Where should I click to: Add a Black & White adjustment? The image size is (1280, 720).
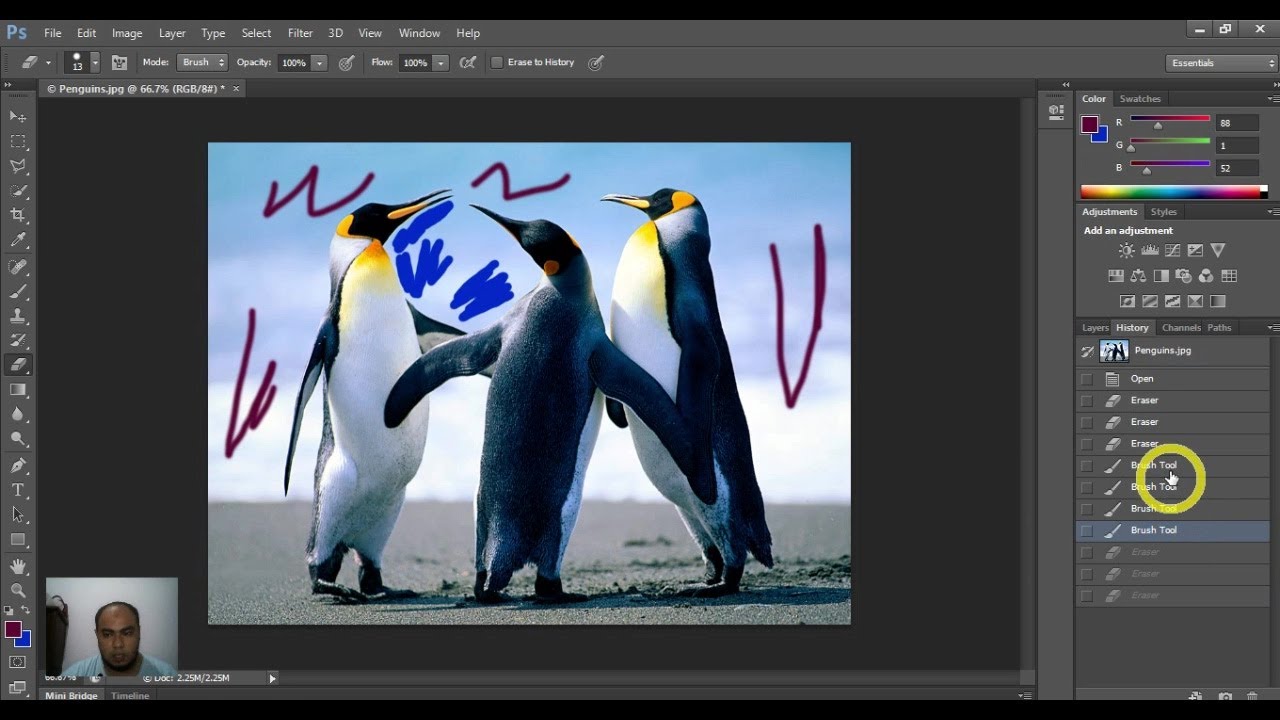point(1161,276)
